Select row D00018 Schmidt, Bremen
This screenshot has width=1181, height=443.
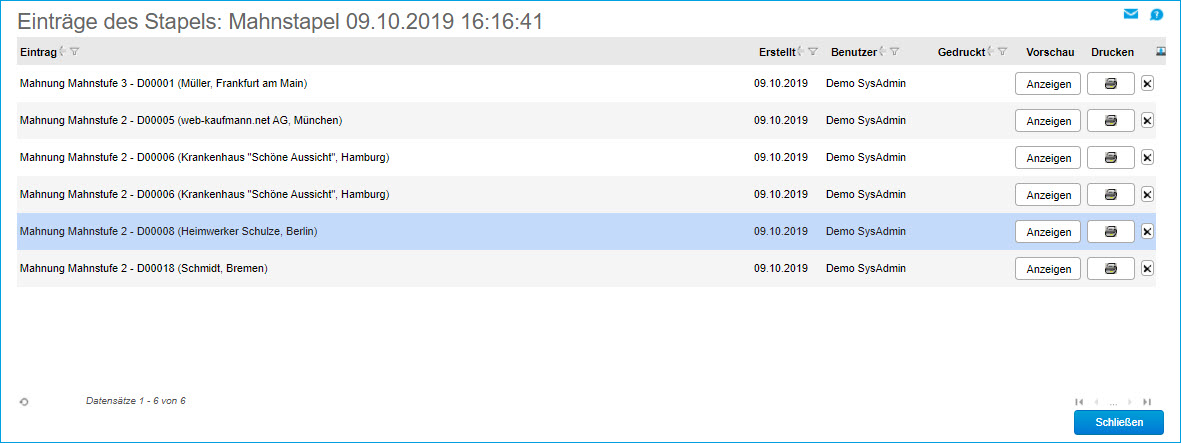click(586, 269)
